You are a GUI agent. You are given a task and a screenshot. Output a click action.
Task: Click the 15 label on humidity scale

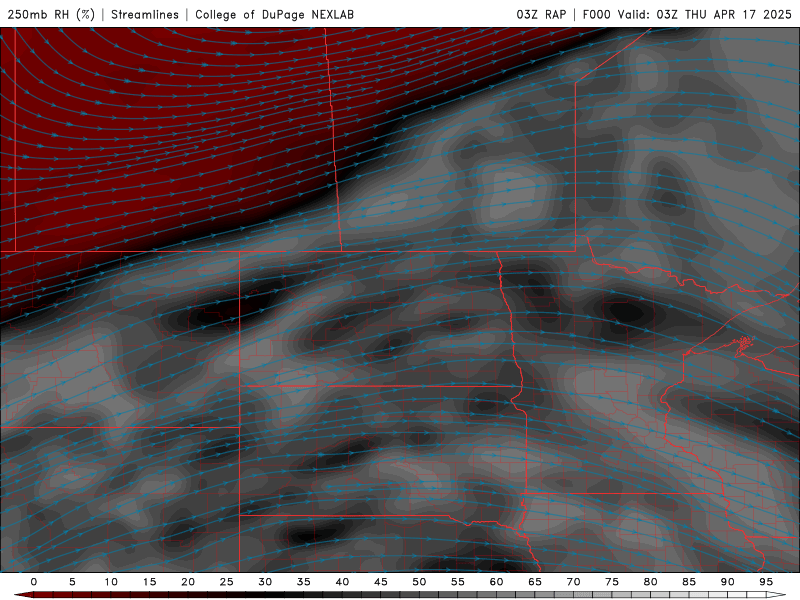click(x=149, y=582)
